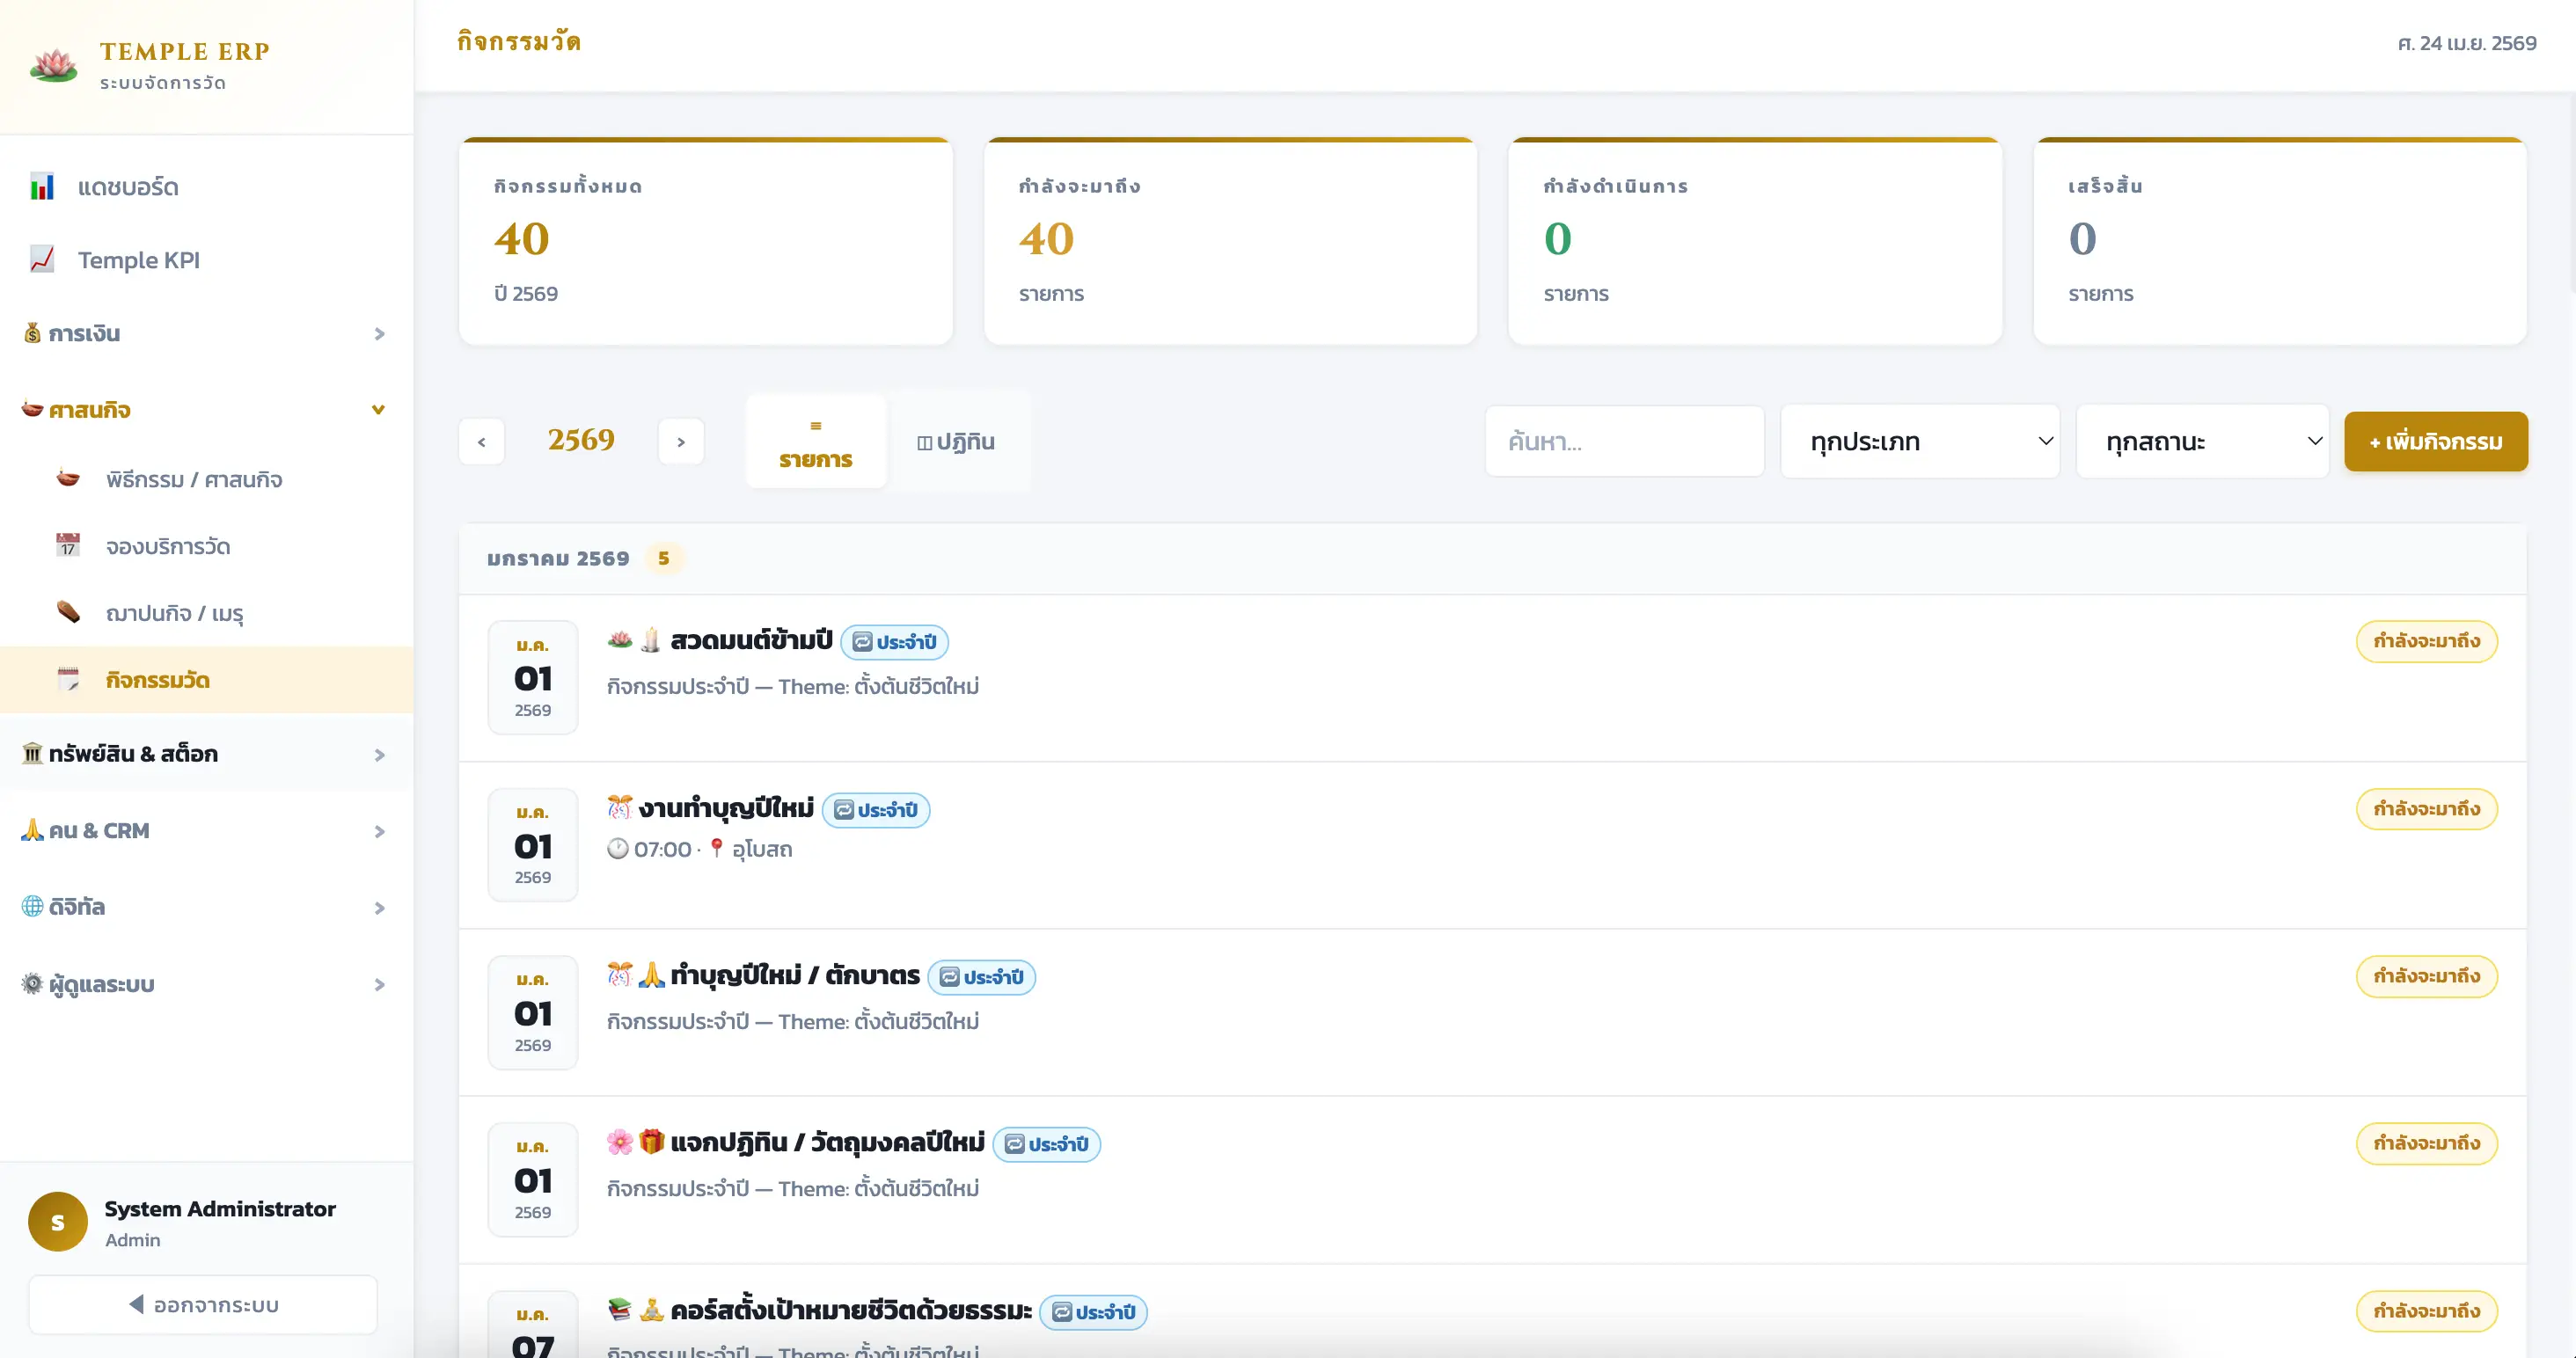
Task: Expand the ดิจิทัล sidebar section
Action: pyautogui.click(x=206, y=907)
